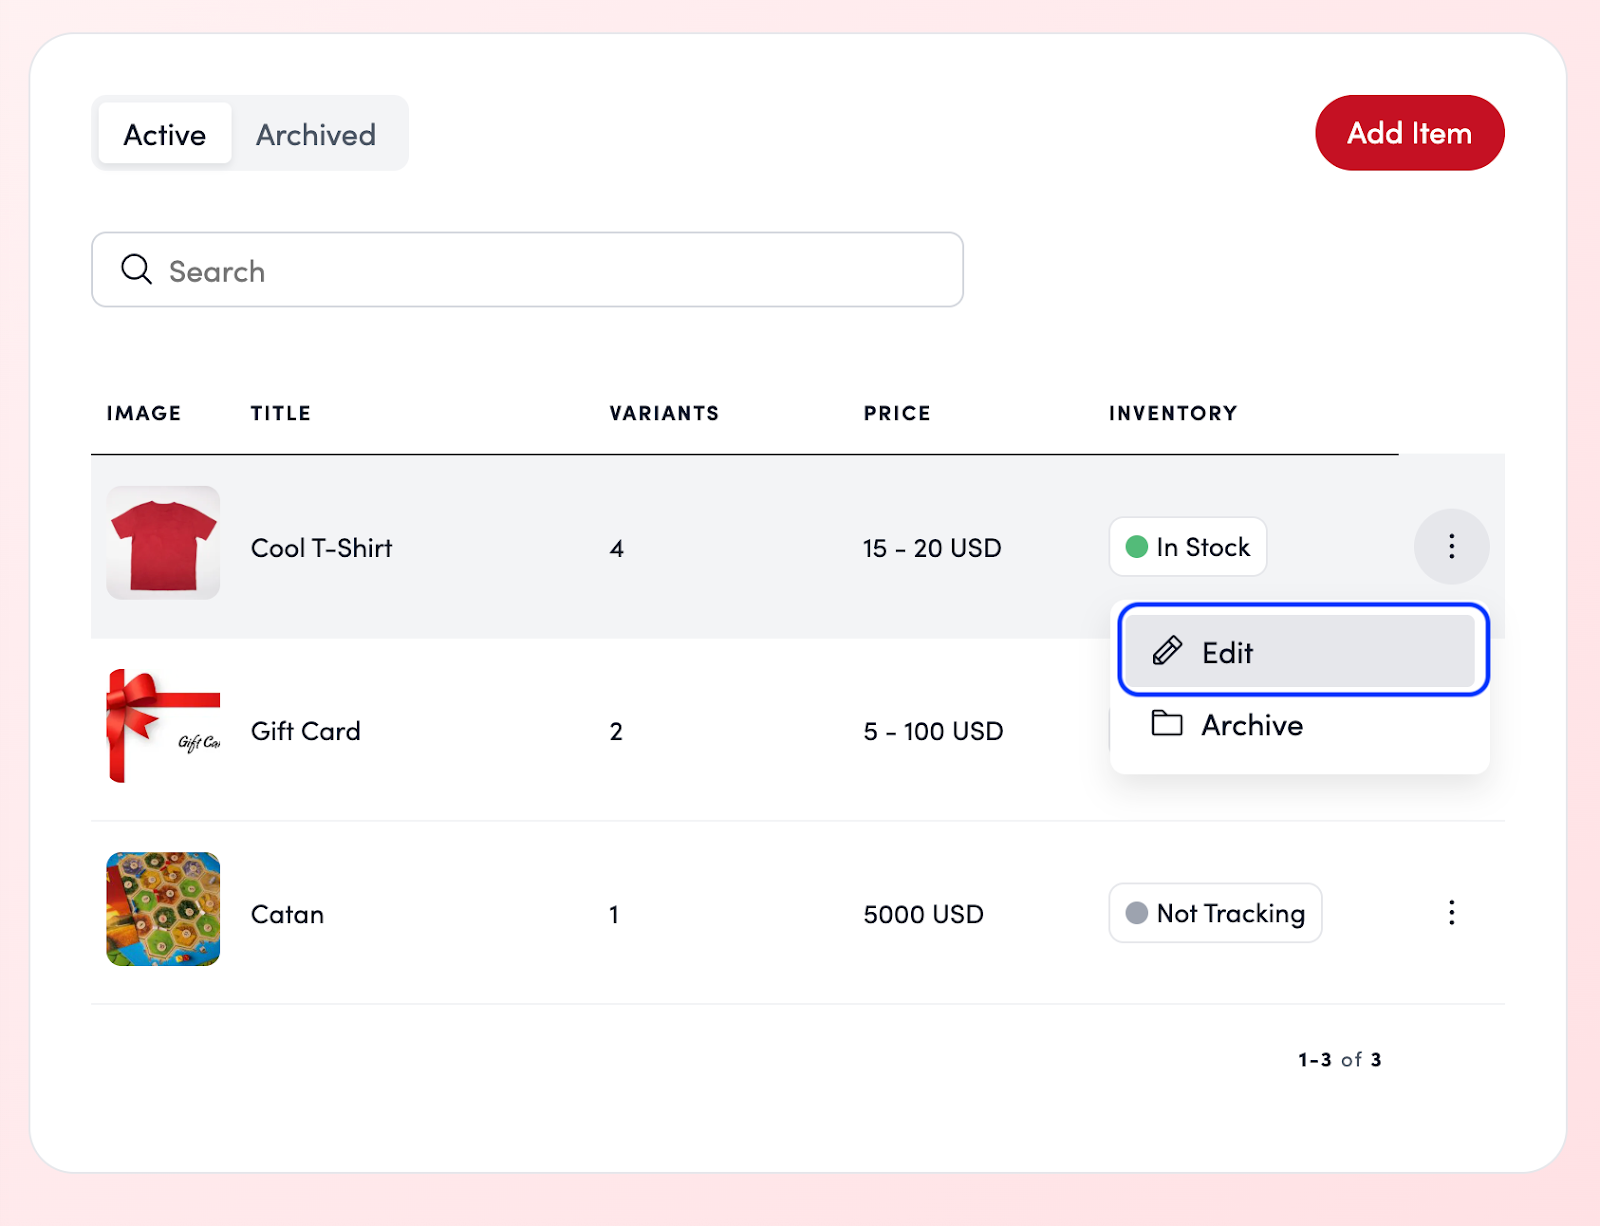The width and height of the screenshot is (1600, 1226).
Task: Click the Gift Card ribbon image
Action: pyautogui.click(x=163, y=727)
